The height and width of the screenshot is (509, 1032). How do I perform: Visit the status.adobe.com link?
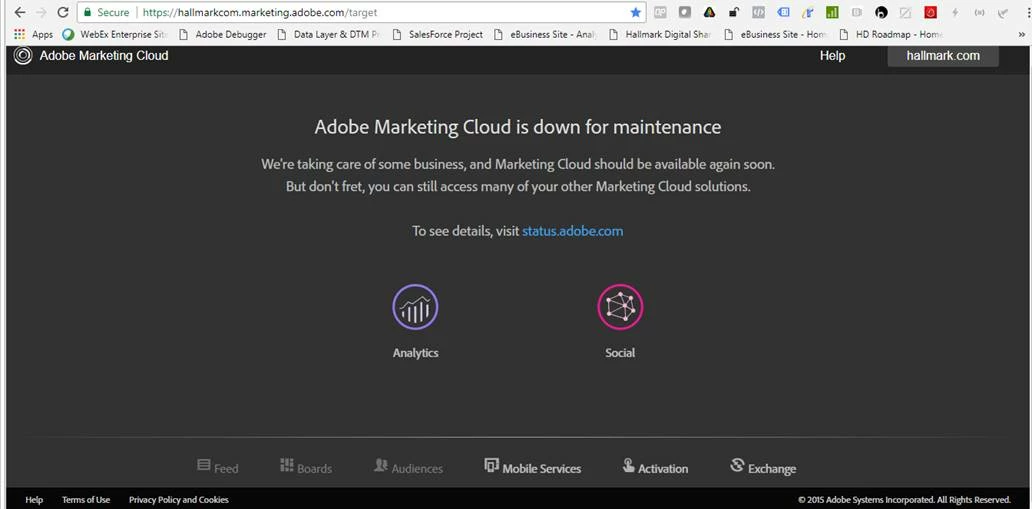(x=573, y=231)
